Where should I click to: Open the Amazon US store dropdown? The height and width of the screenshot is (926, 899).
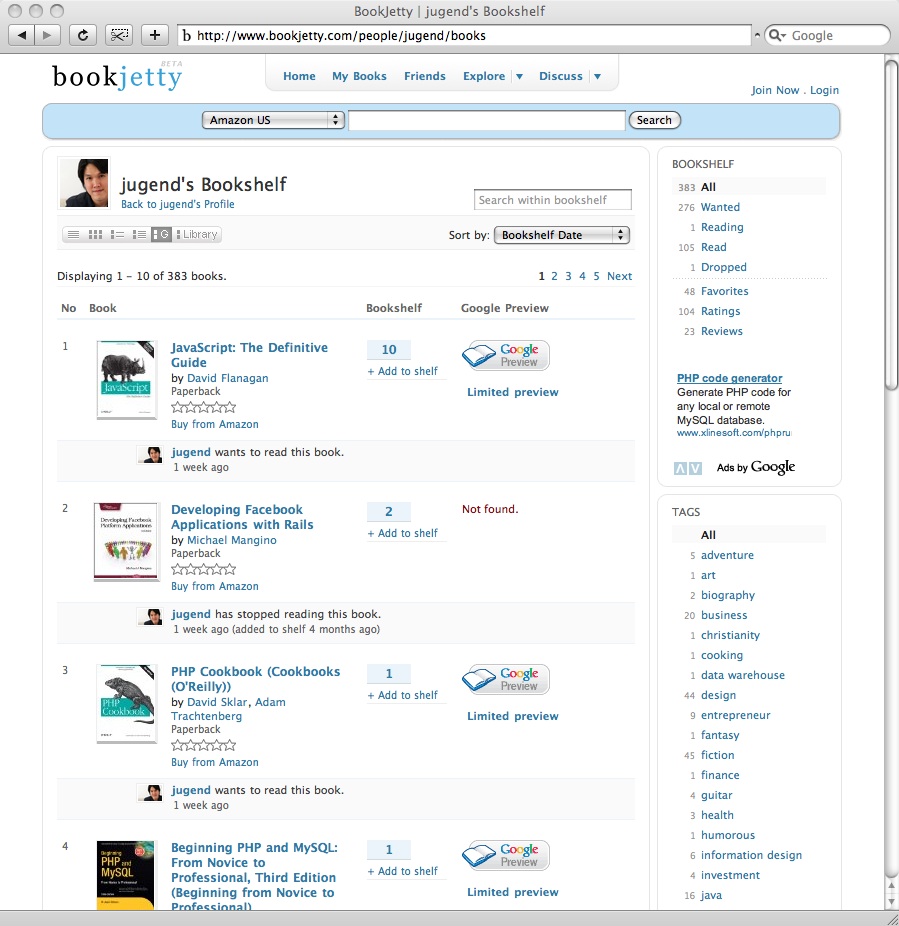(x=273, y=120)
